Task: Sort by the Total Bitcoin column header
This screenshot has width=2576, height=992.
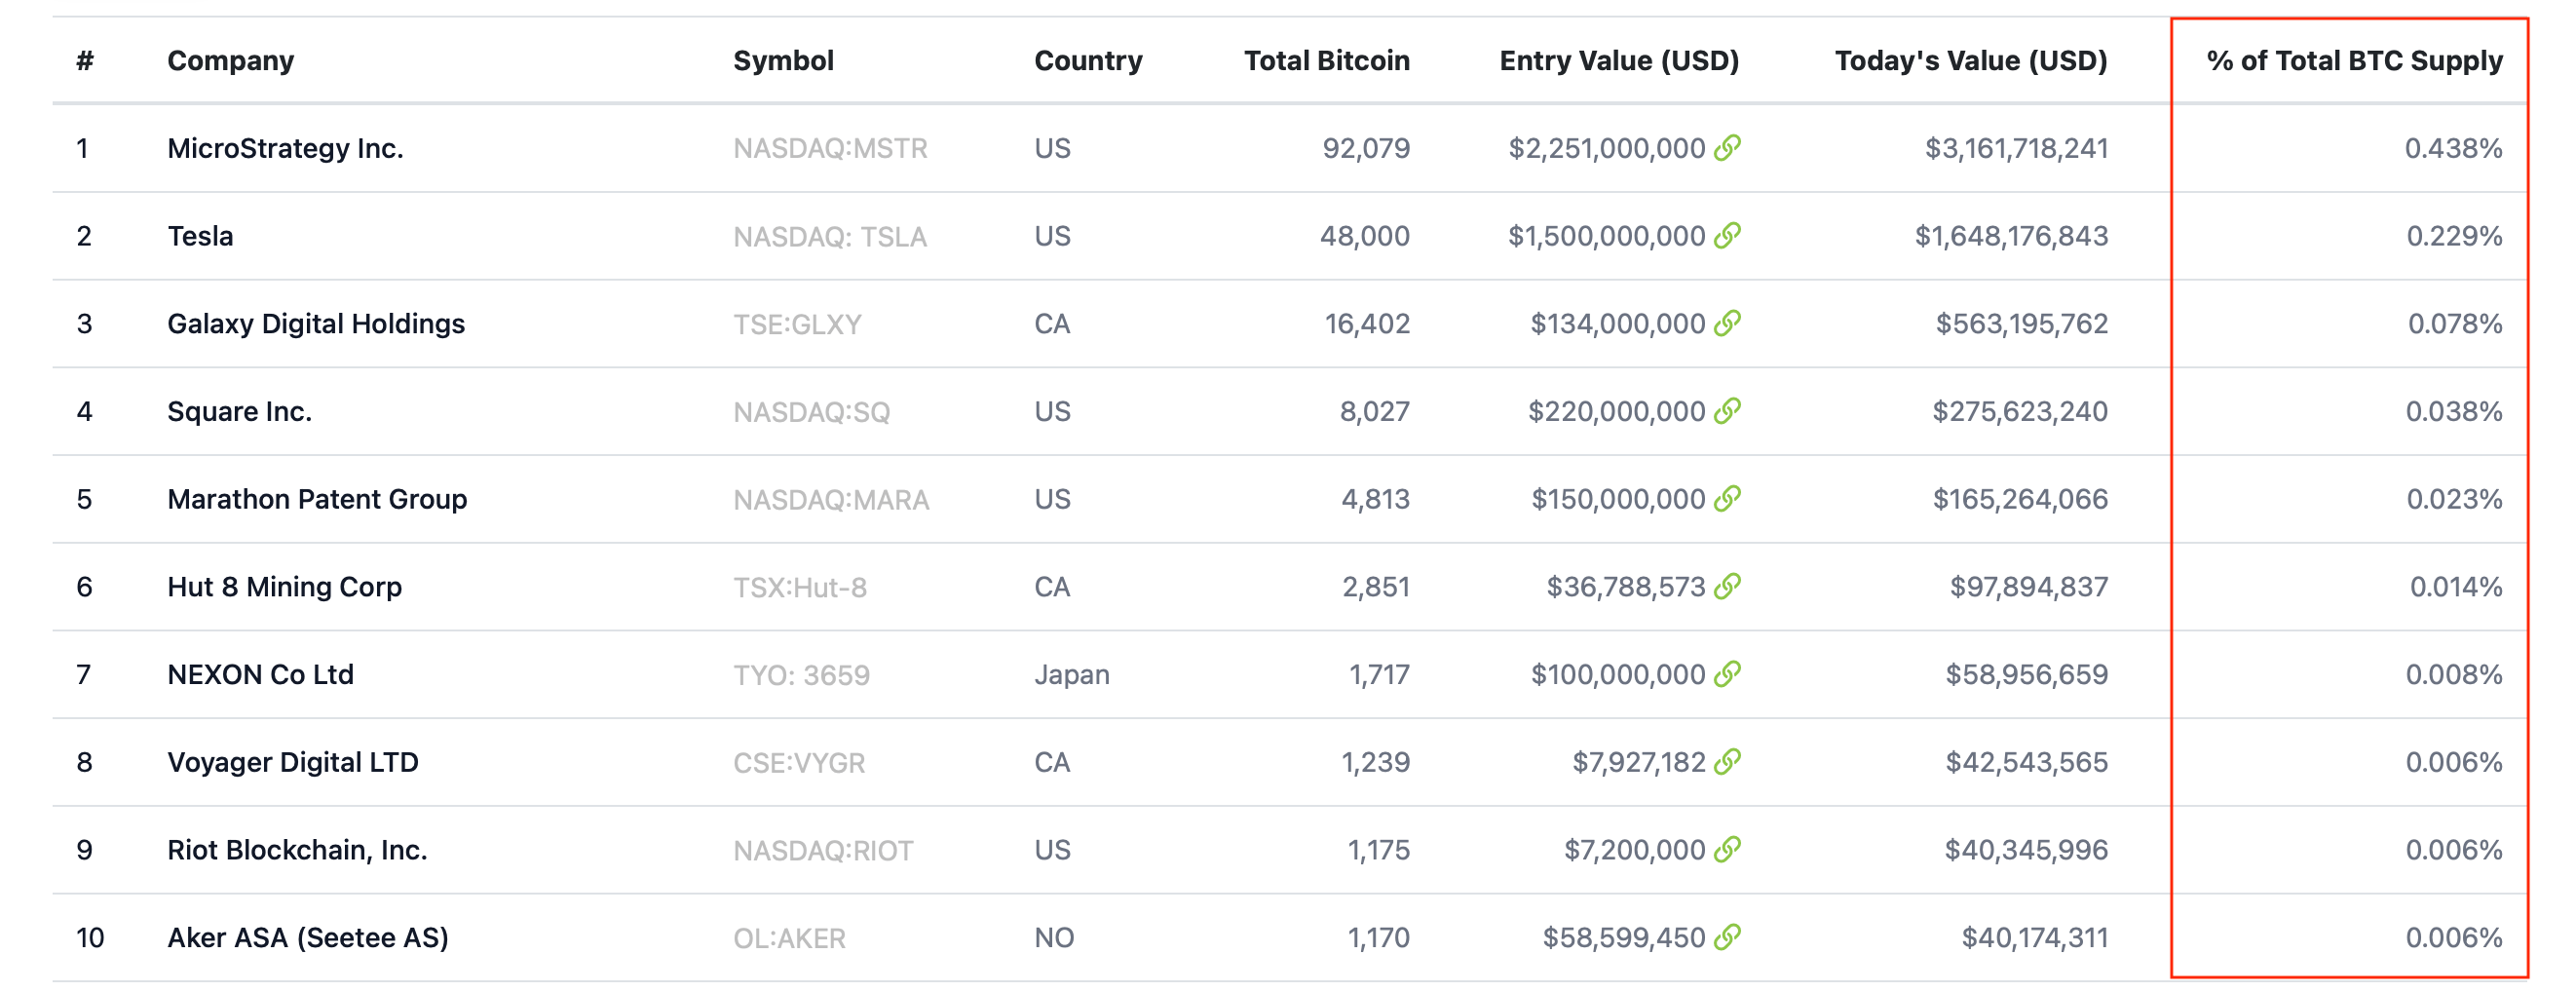Action: click(x=1327, y=61)
